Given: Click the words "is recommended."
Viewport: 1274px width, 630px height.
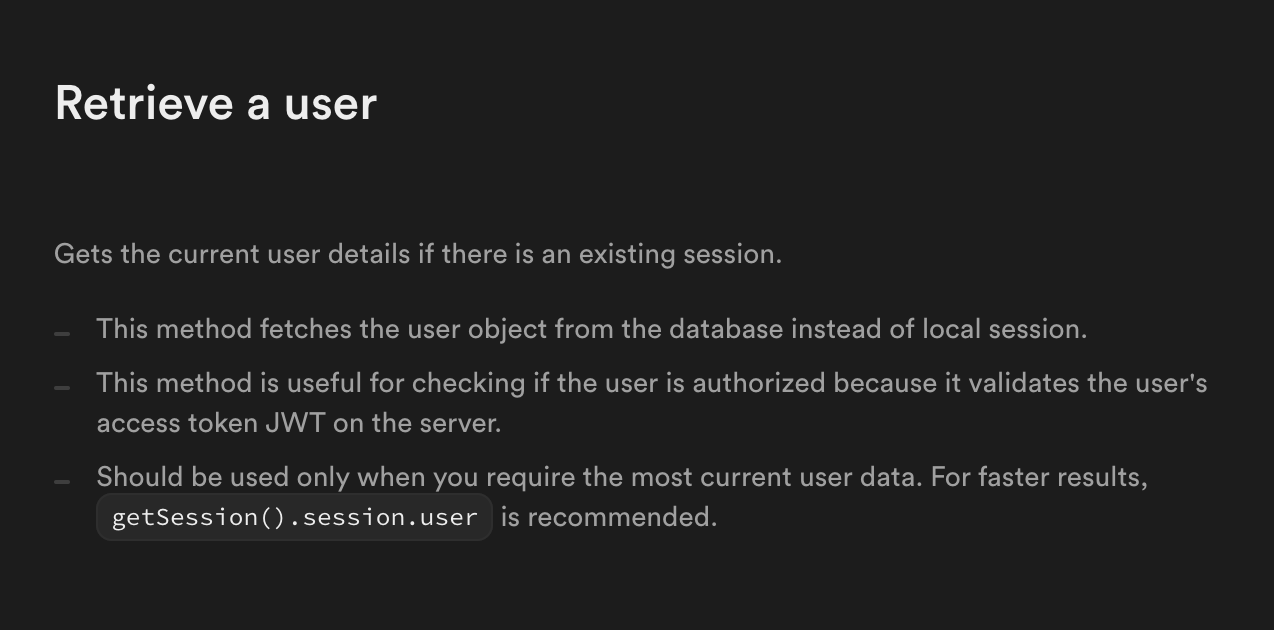Looking at the screenshot, I should [609, 517].
